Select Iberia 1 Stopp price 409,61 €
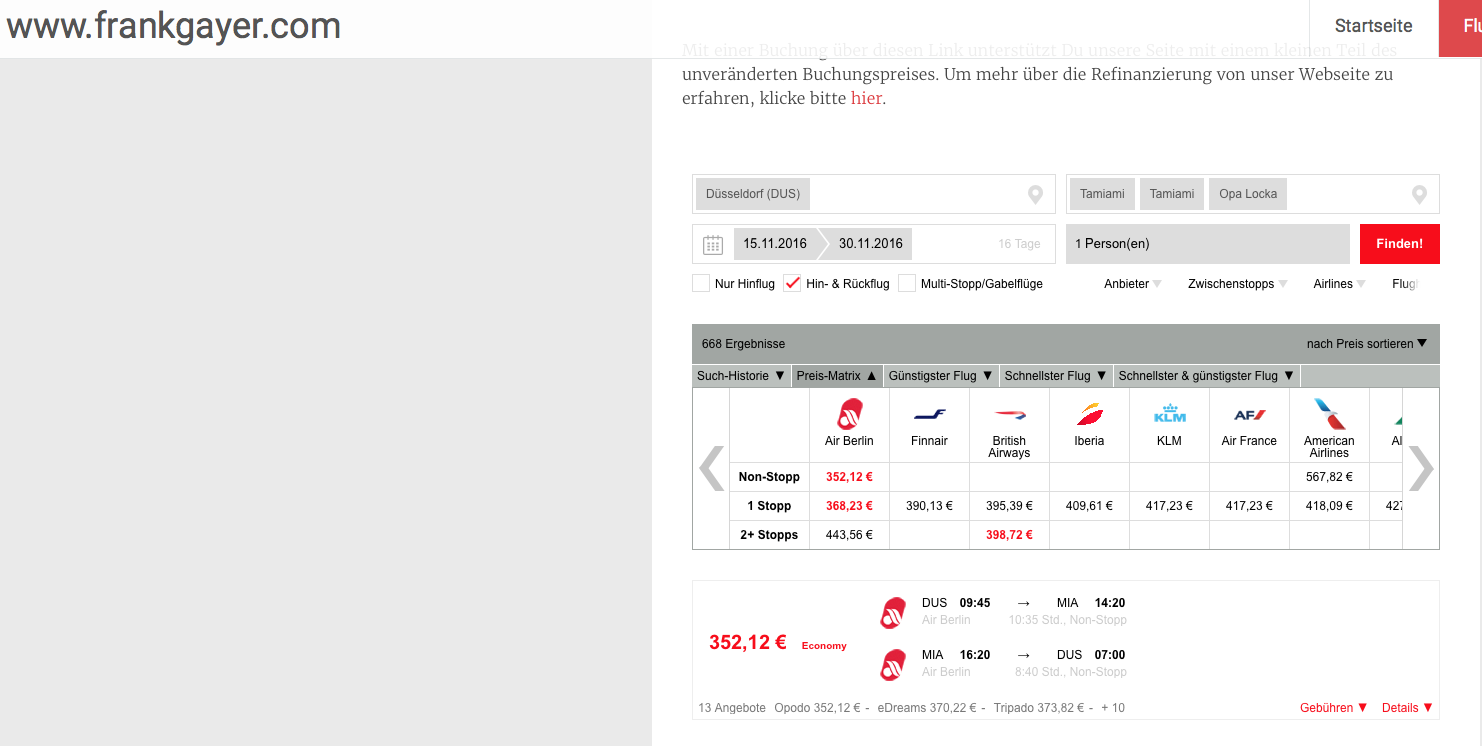This screenshot has height=746, width=1482. click(x=1089, y=506)
